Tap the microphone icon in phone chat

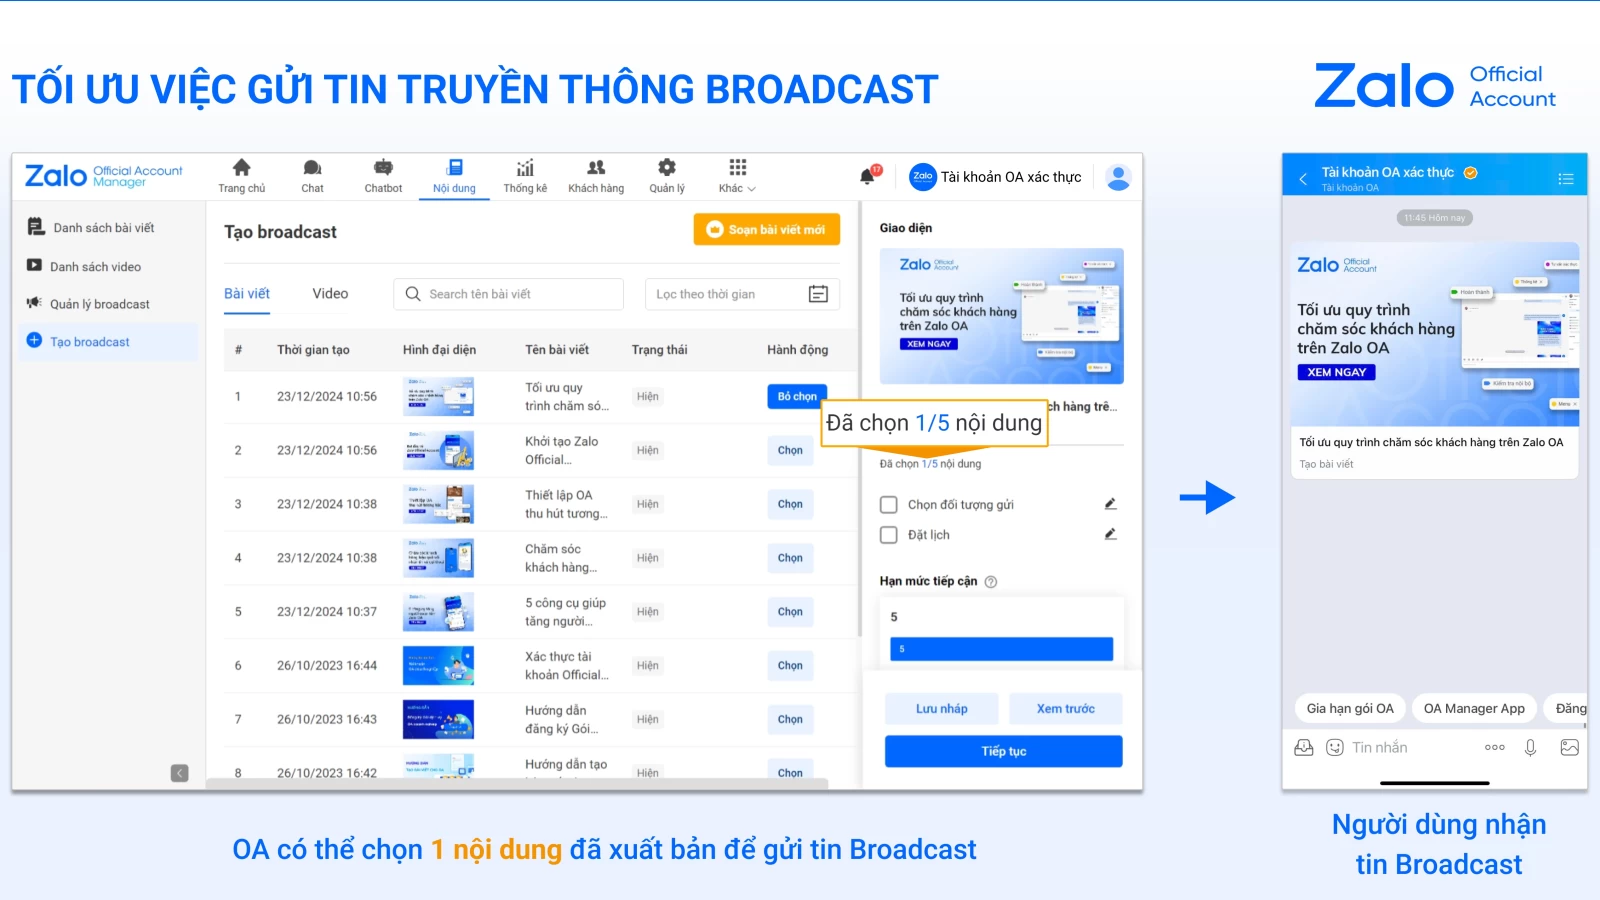[x=1530, y=747]
